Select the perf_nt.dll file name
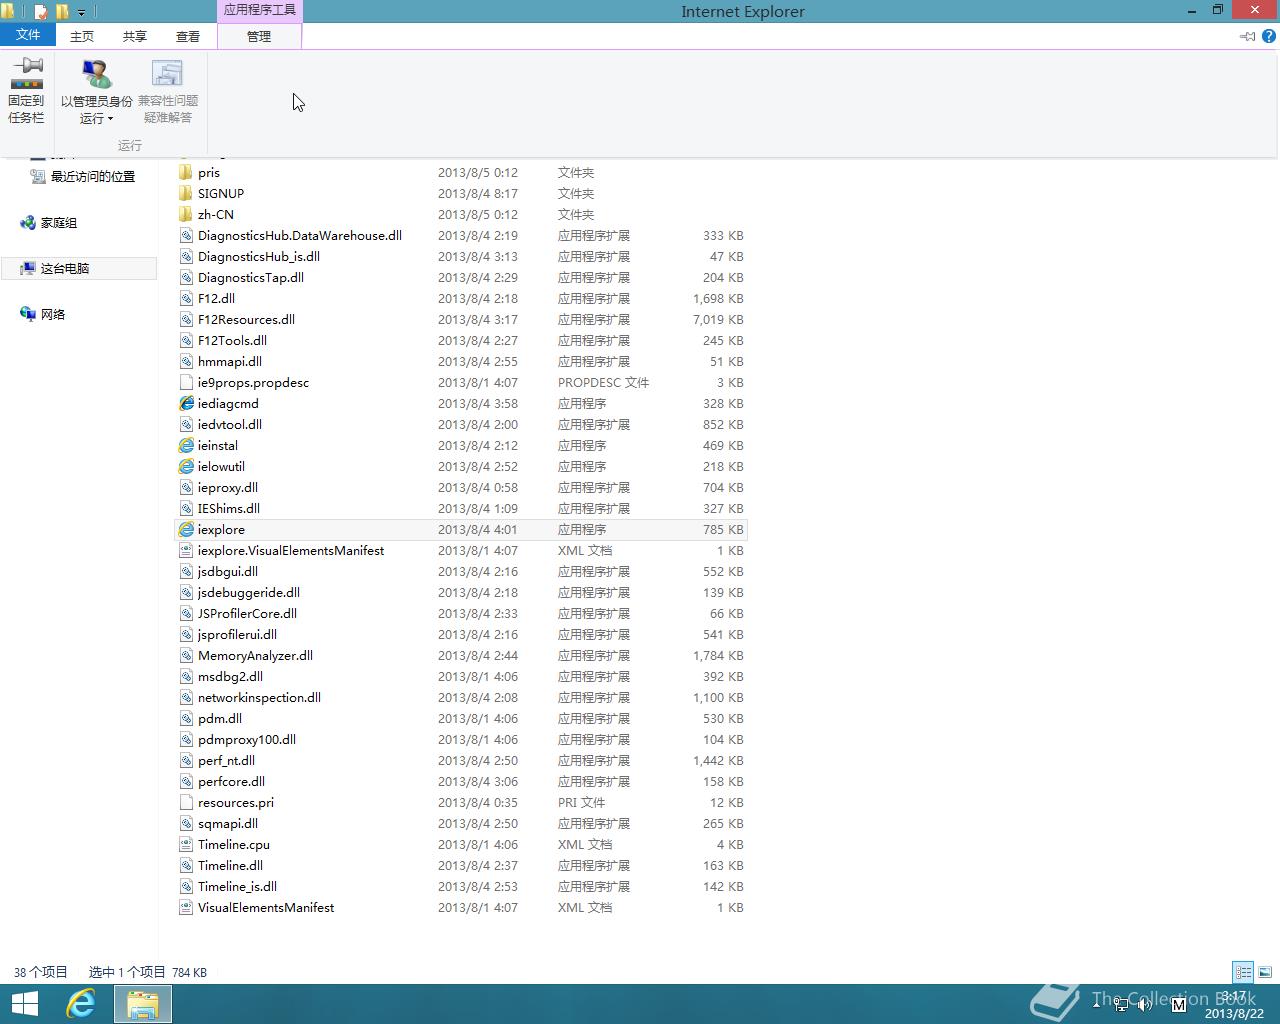Image resolution: width=1280 pixels, height=1024 pixels. (226, 761)
